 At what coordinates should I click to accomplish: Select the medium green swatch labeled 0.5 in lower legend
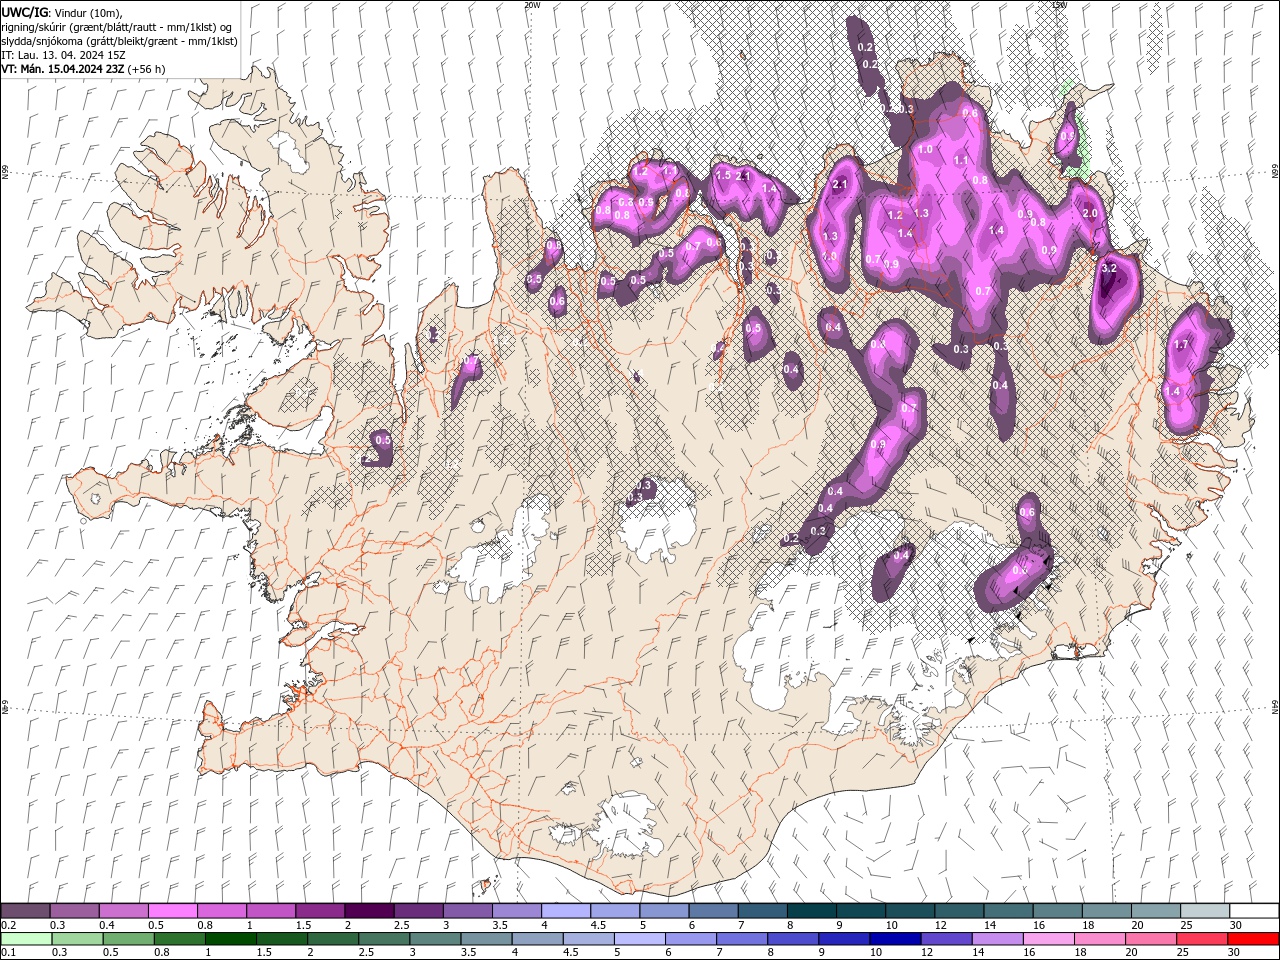tap(127, 939)
